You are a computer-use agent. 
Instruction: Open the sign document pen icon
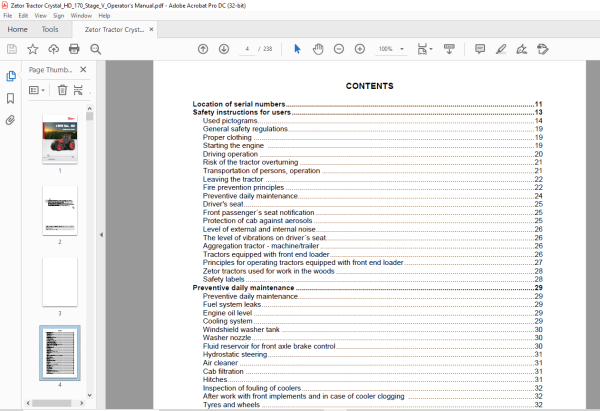pyautogui.click(x=522, y=49)
